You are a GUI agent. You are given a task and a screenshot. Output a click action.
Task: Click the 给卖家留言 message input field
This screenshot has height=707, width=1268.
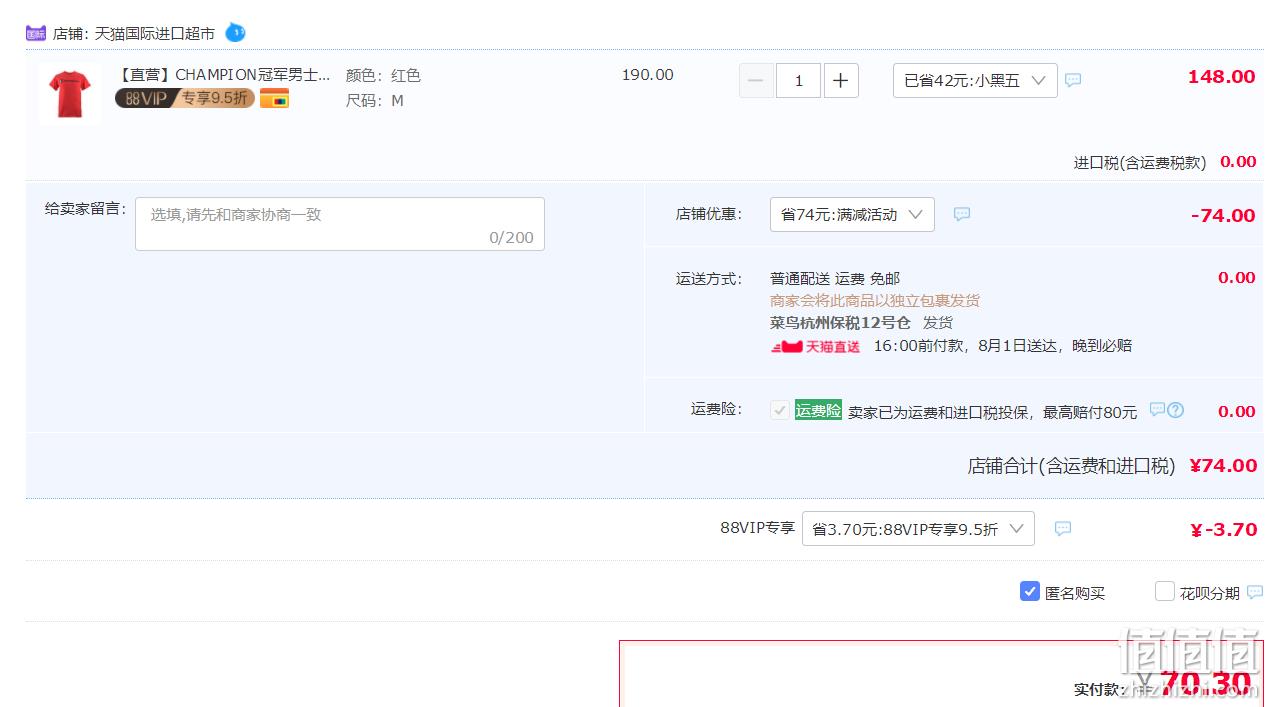coord(340,224)
